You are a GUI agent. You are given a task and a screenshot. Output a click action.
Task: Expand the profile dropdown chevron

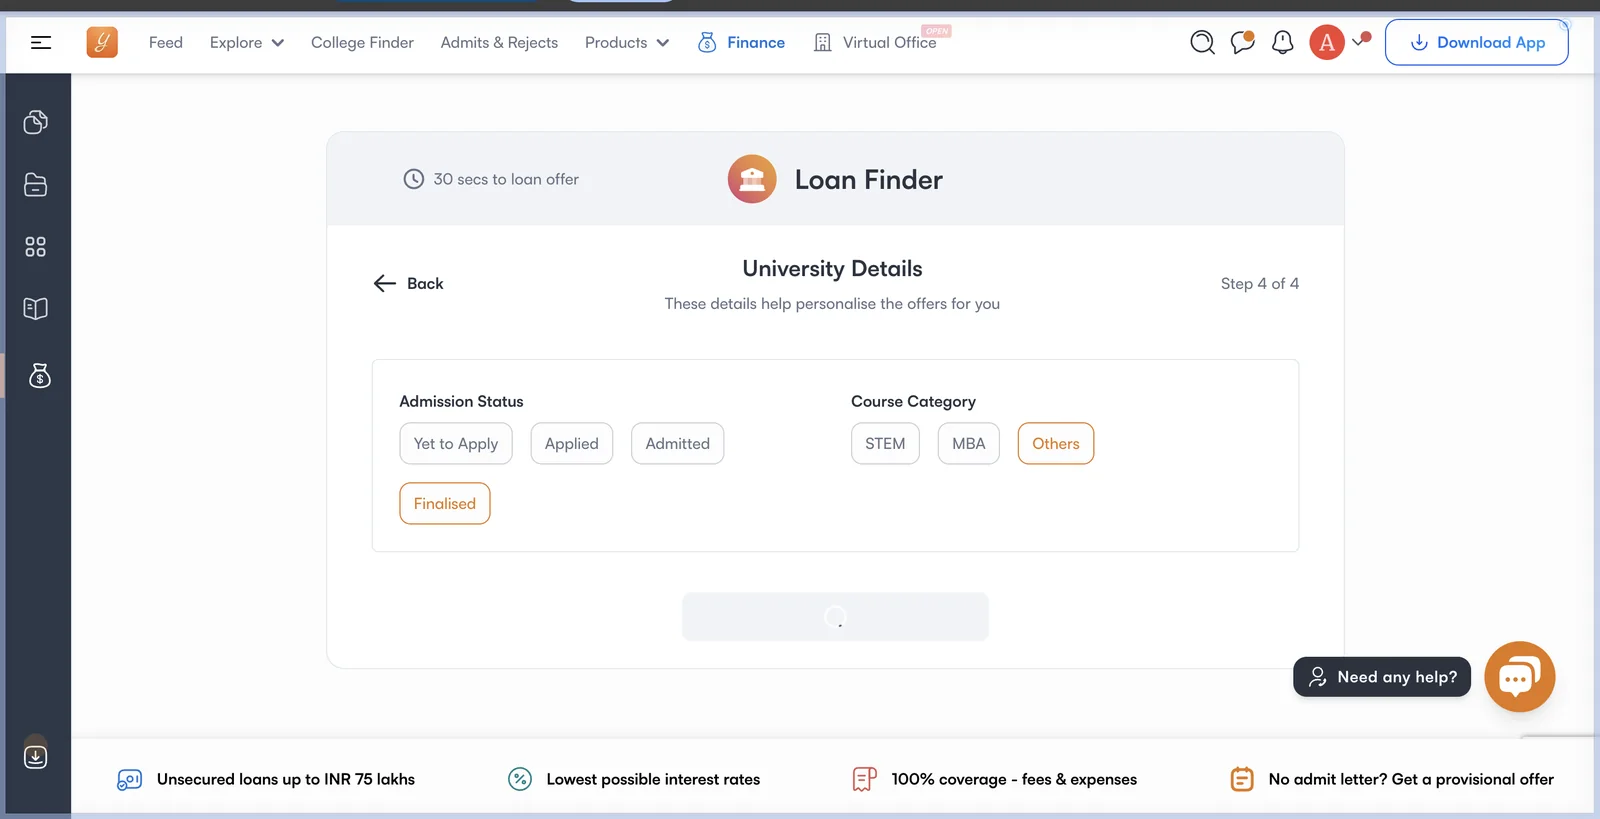point(1360,40)
